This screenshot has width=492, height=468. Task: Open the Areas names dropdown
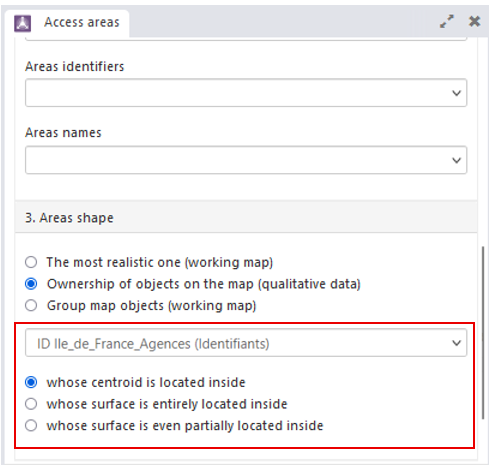tap(246, 160)
